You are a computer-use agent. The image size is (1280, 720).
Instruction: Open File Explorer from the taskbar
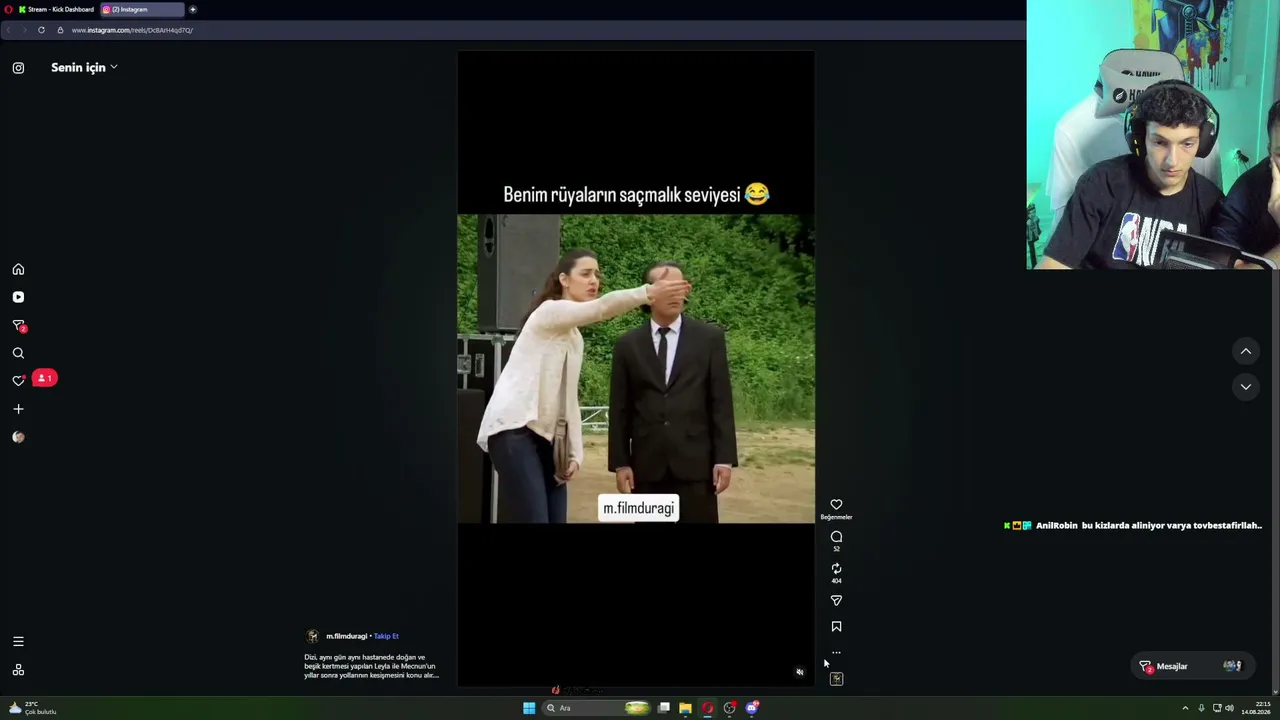pyautogui.click(x=685, y=708)
